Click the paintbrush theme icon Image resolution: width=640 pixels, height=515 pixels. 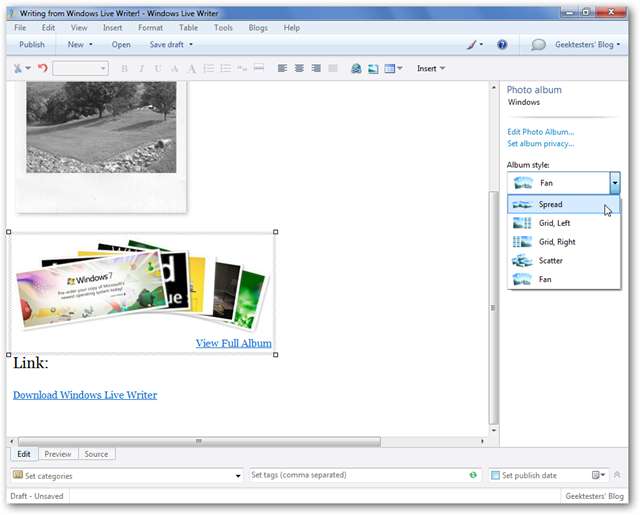click(x=473, y=45)
